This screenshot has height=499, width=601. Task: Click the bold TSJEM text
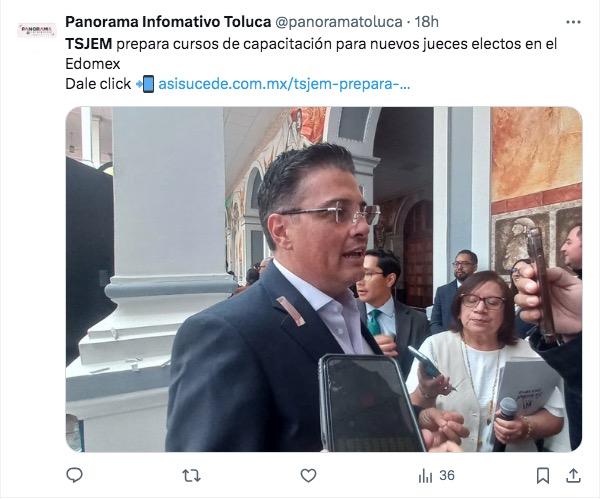click(89, 44)
